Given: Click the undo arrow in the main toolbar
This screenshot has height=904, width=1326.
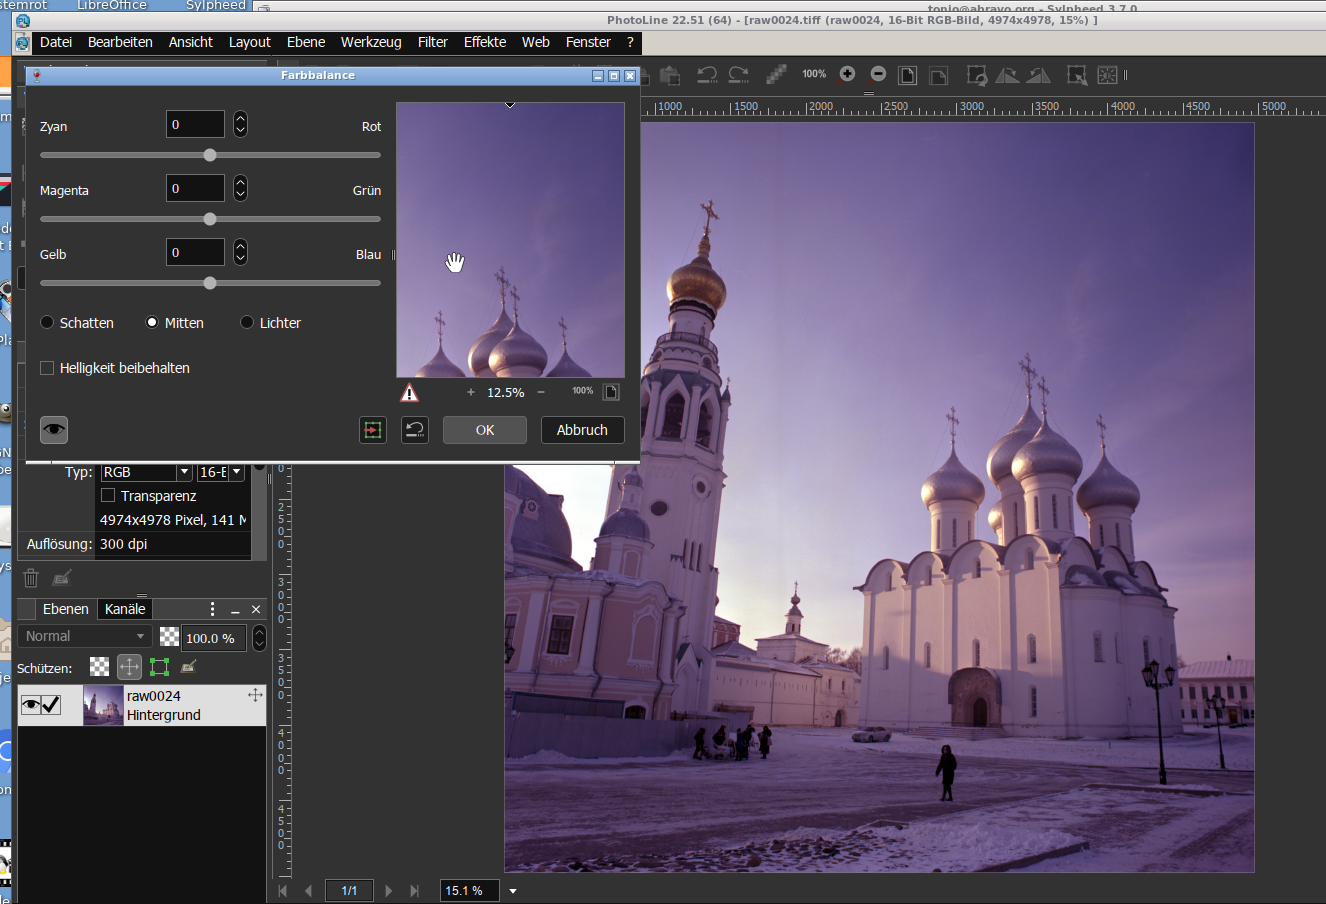Looking at the screenshot, I should [707, 75].
